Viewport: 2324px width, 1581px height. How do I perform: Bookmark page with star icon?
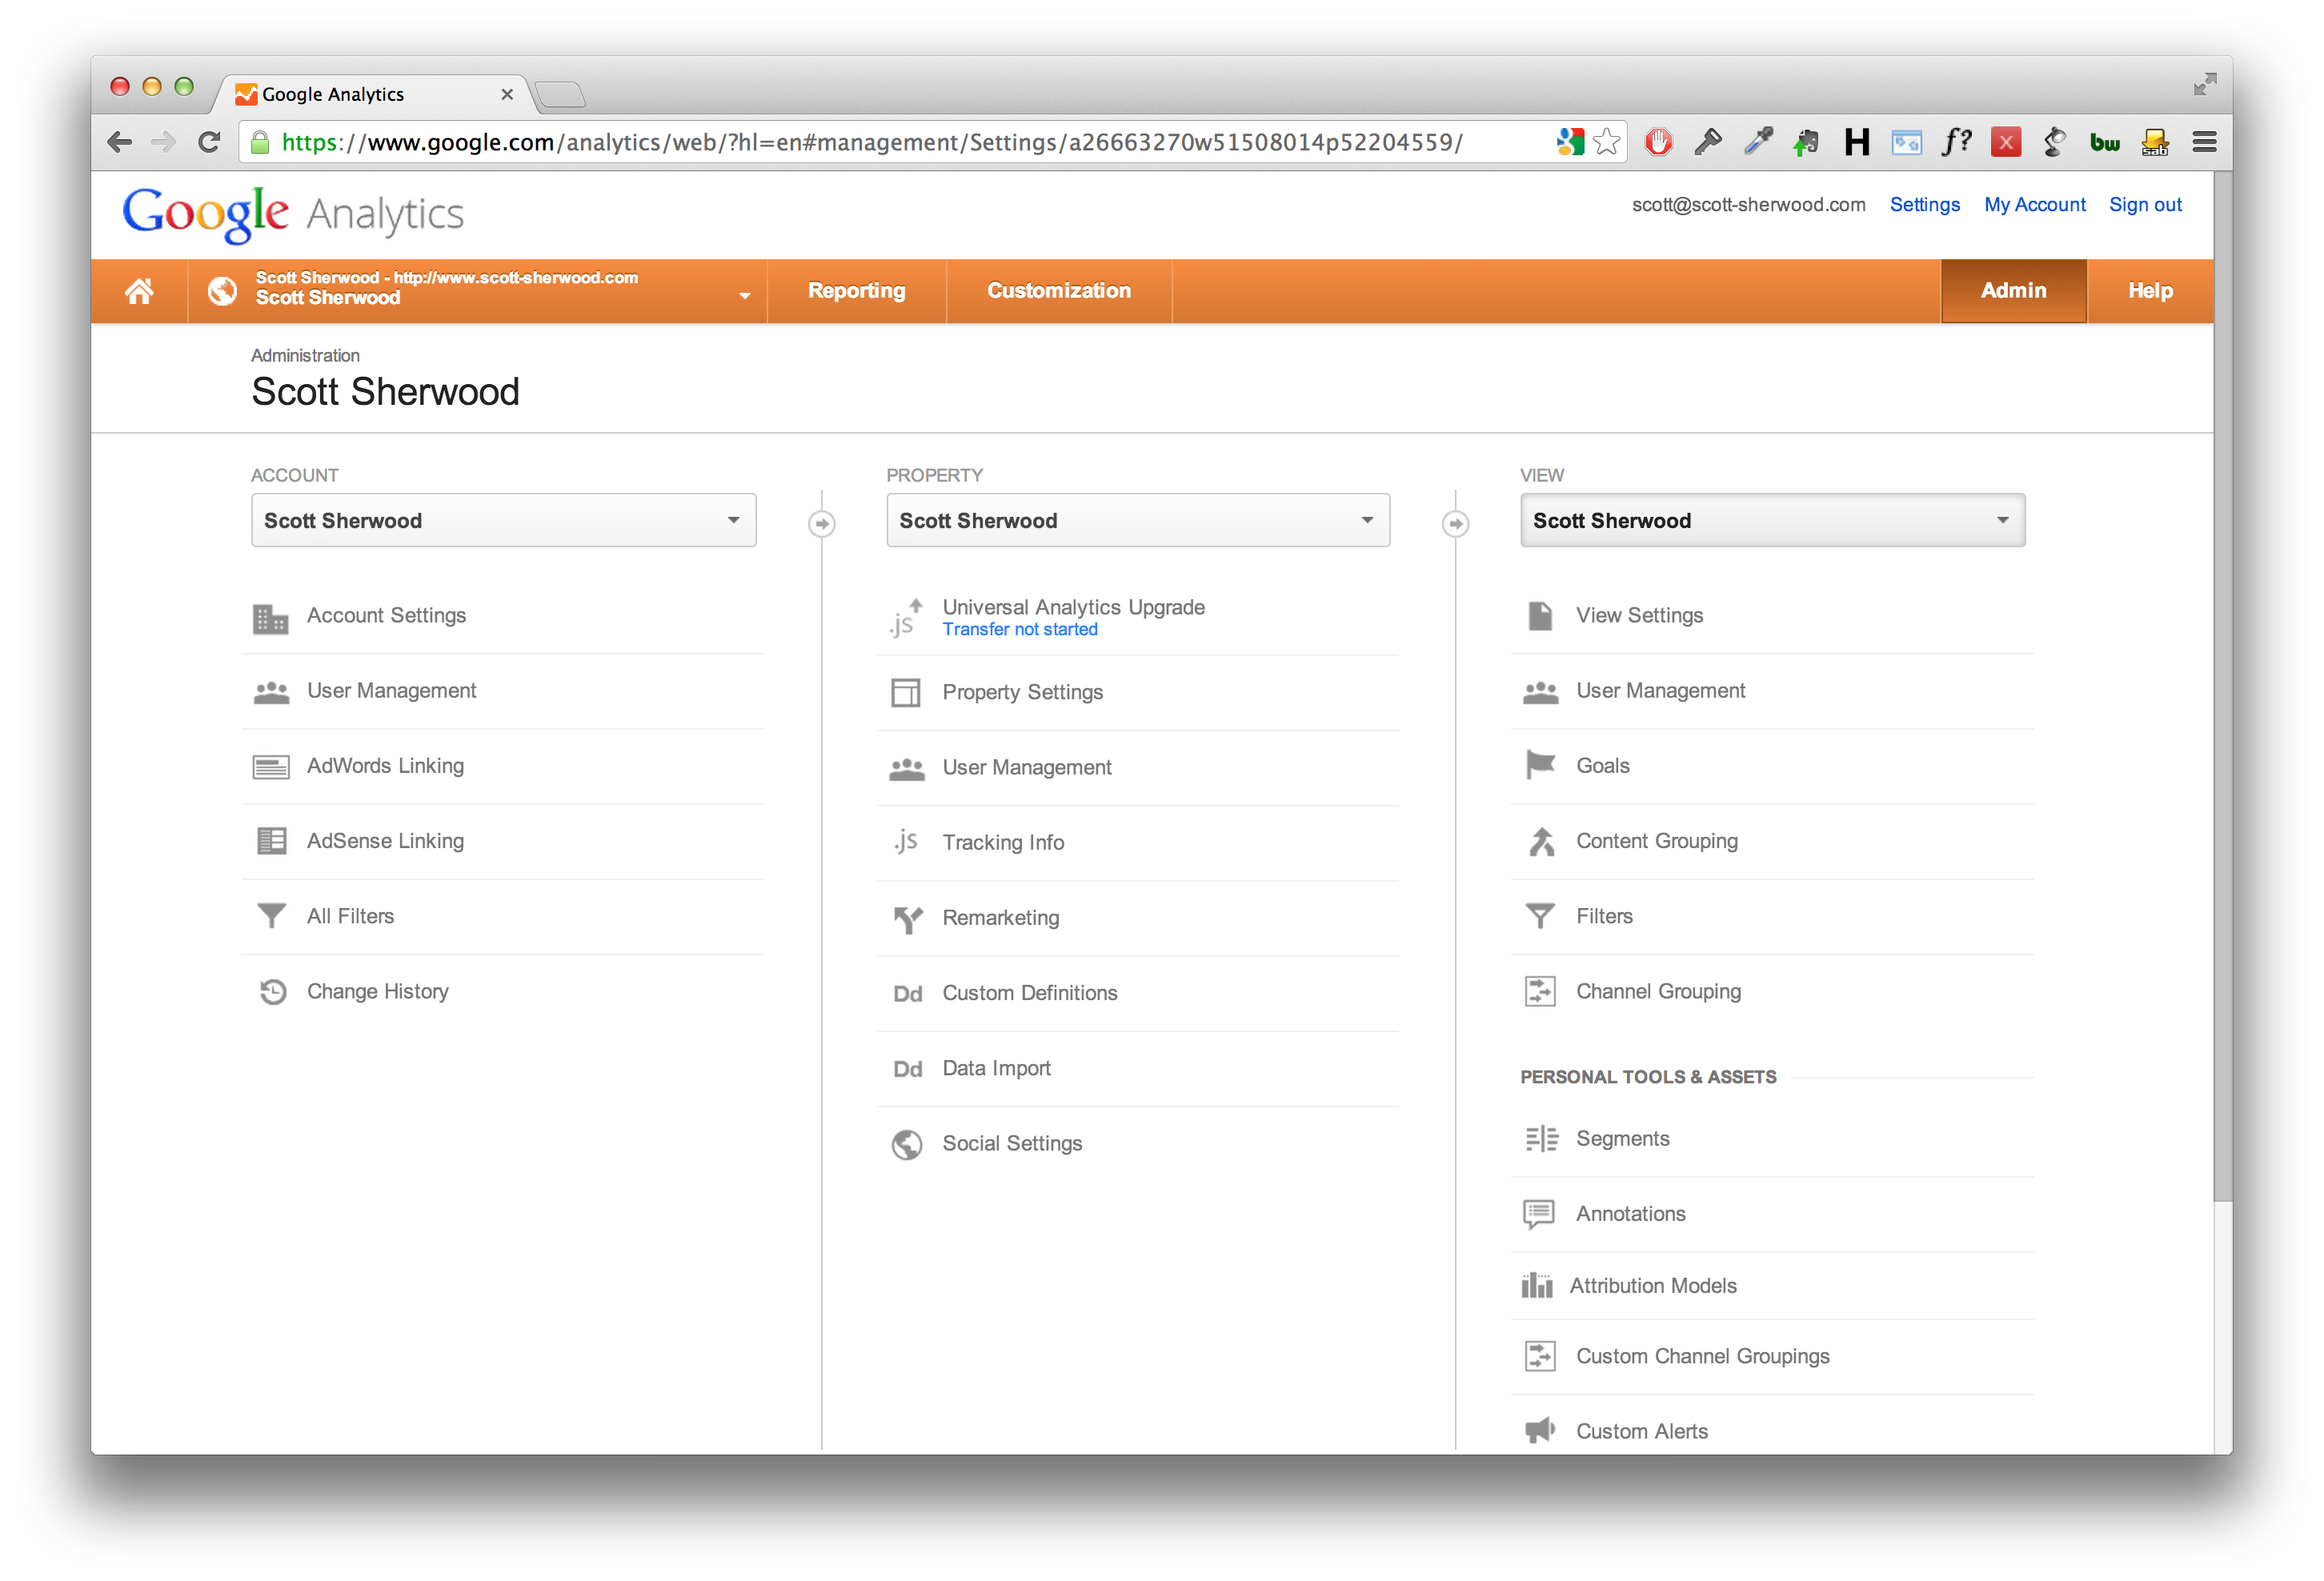click(1607, 142)
